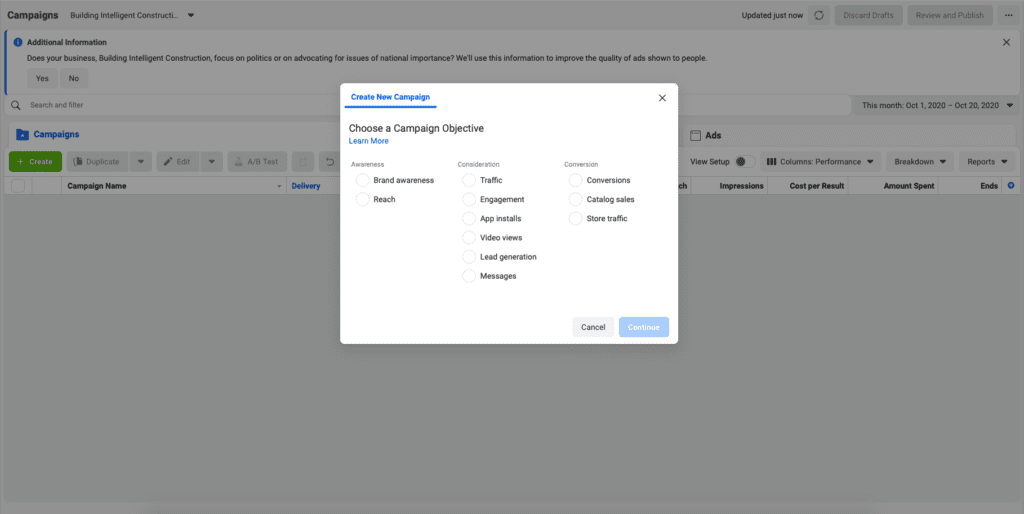The height and width of the screenshot is (514, 1024).
Task: Pick the Lead generation objective
Action: (x=469, y=257)
